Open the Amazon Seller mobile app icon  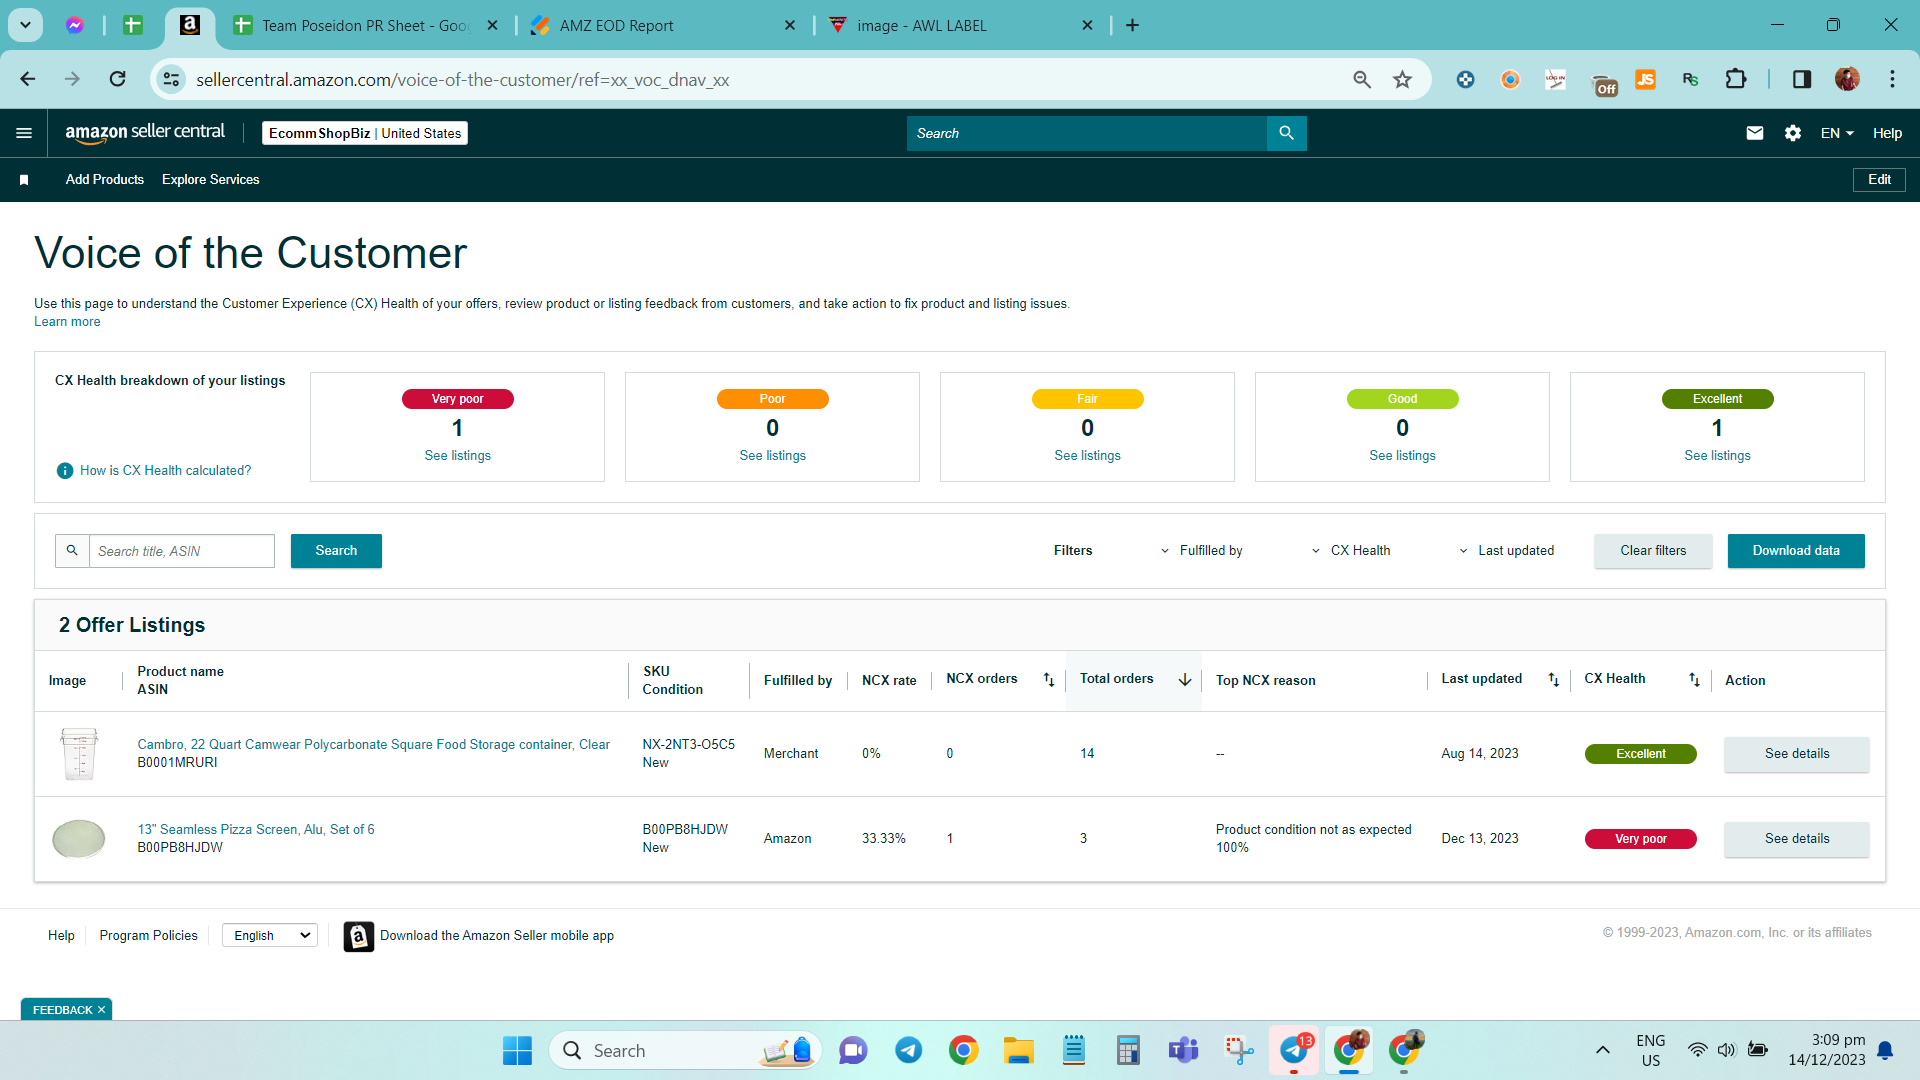point(358,936)
